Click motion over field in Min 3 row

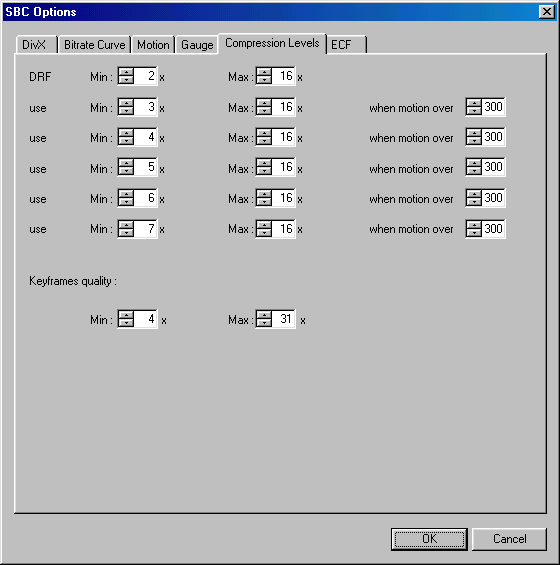(493, 107)
